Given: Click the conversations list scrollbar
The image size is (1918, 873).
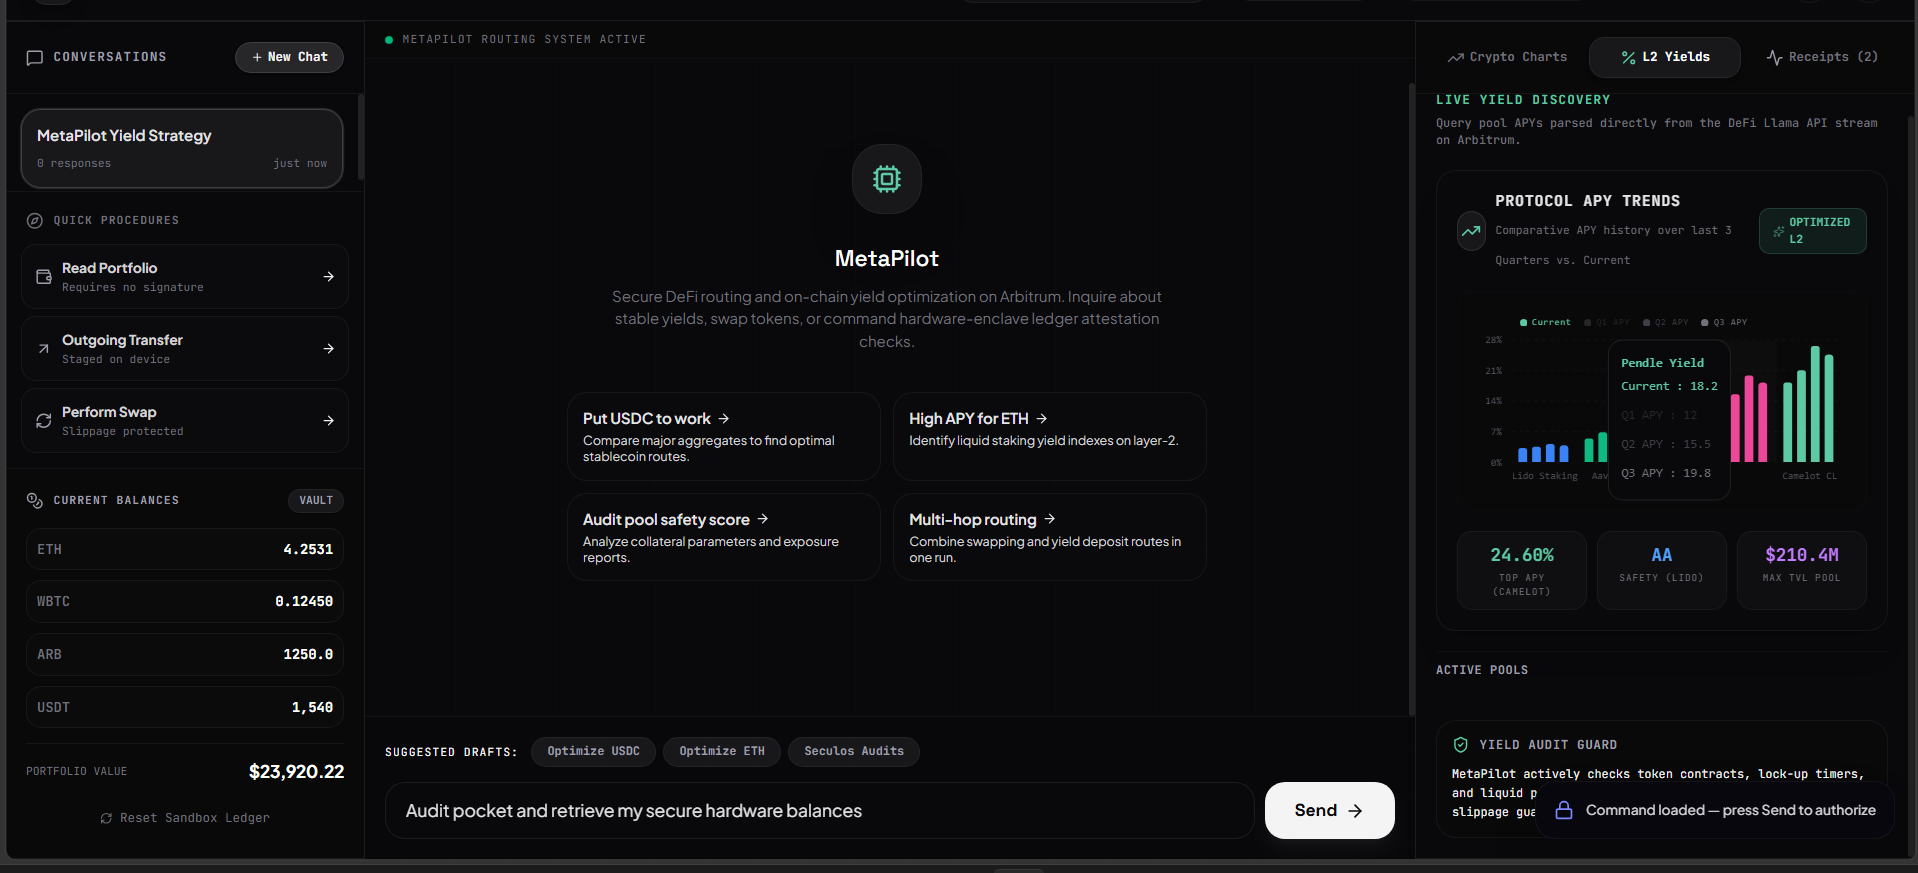Looking at the screenshot, I should pos(360,137).
